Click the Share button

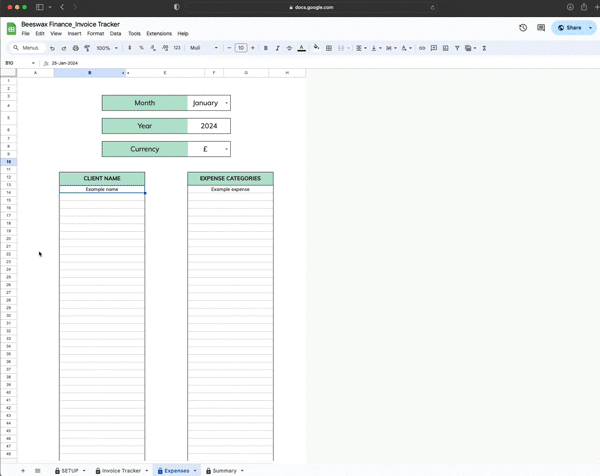pyautogui.click(x=570, y=28)
